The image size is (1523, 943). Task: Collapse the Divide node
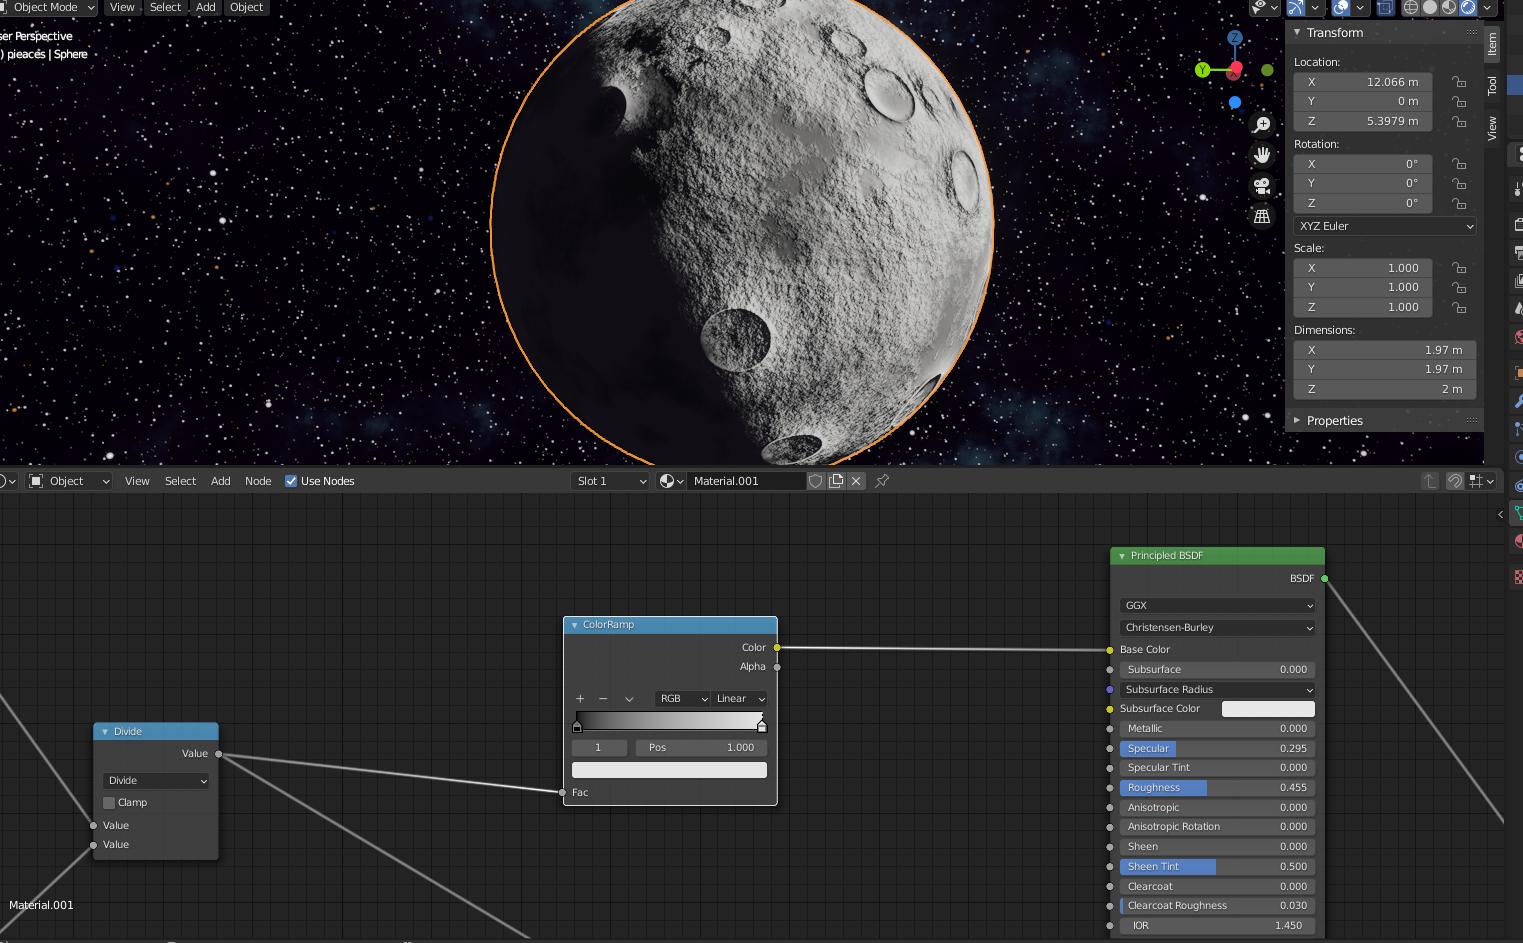[104, 732]
